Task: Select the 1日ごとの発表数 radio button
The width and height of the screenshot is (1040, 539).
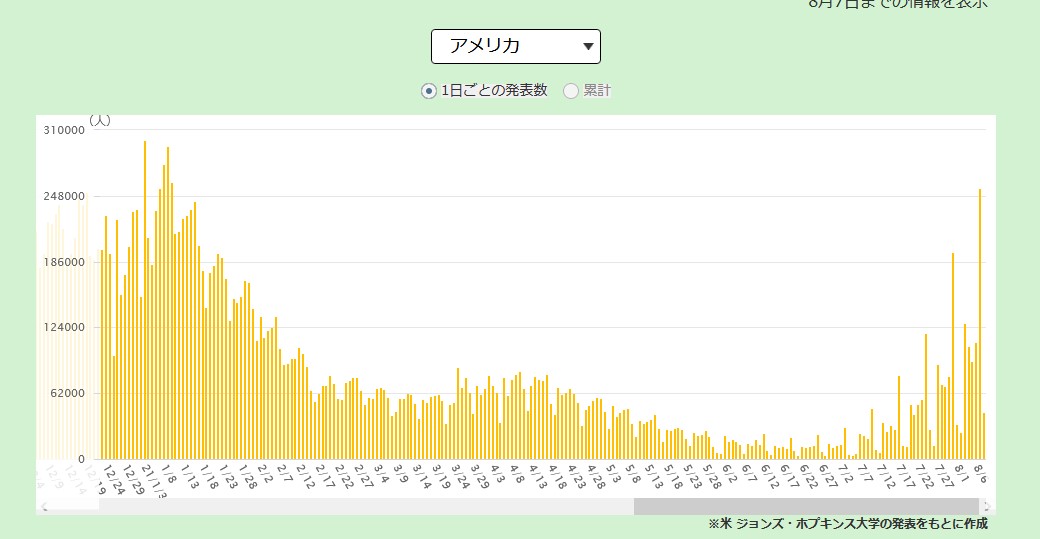Action: [x=429, y=91]
